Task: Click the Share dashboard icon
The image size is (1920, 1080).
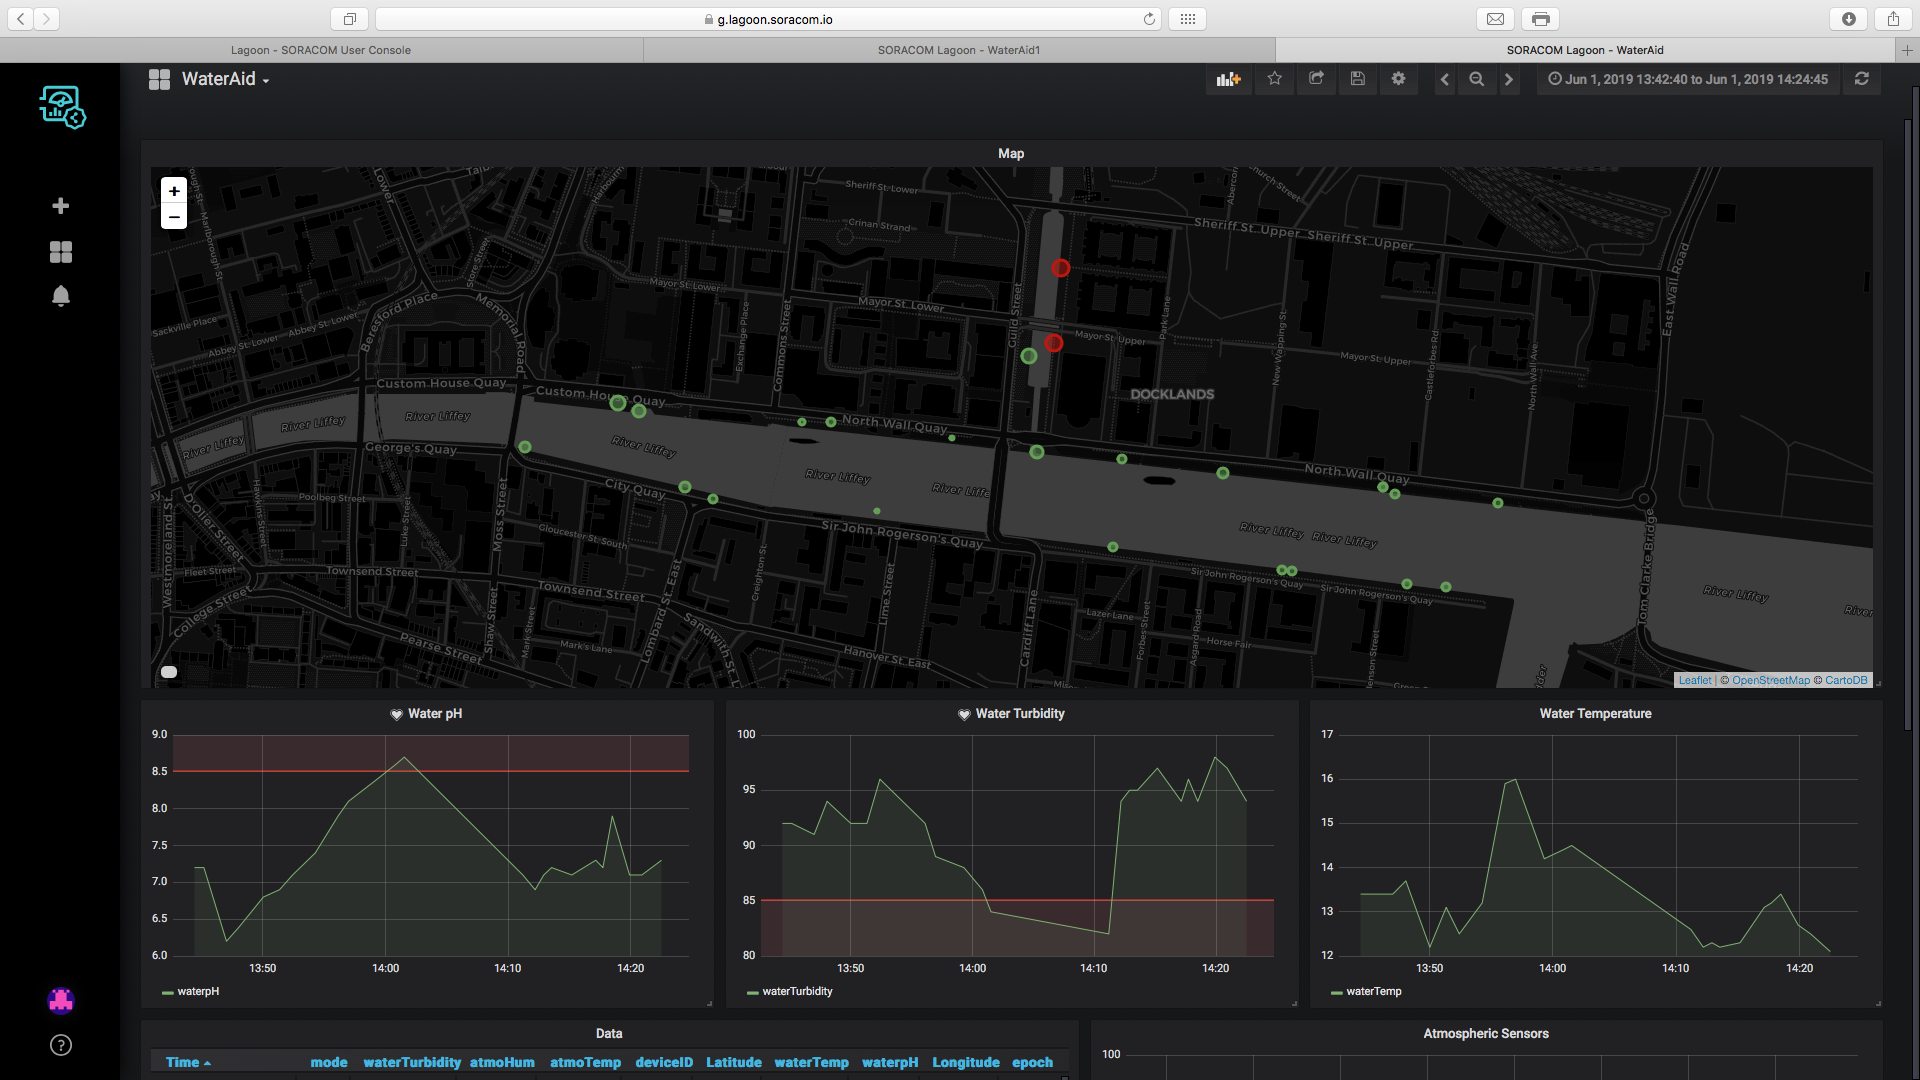Action: click(1316, 79)
